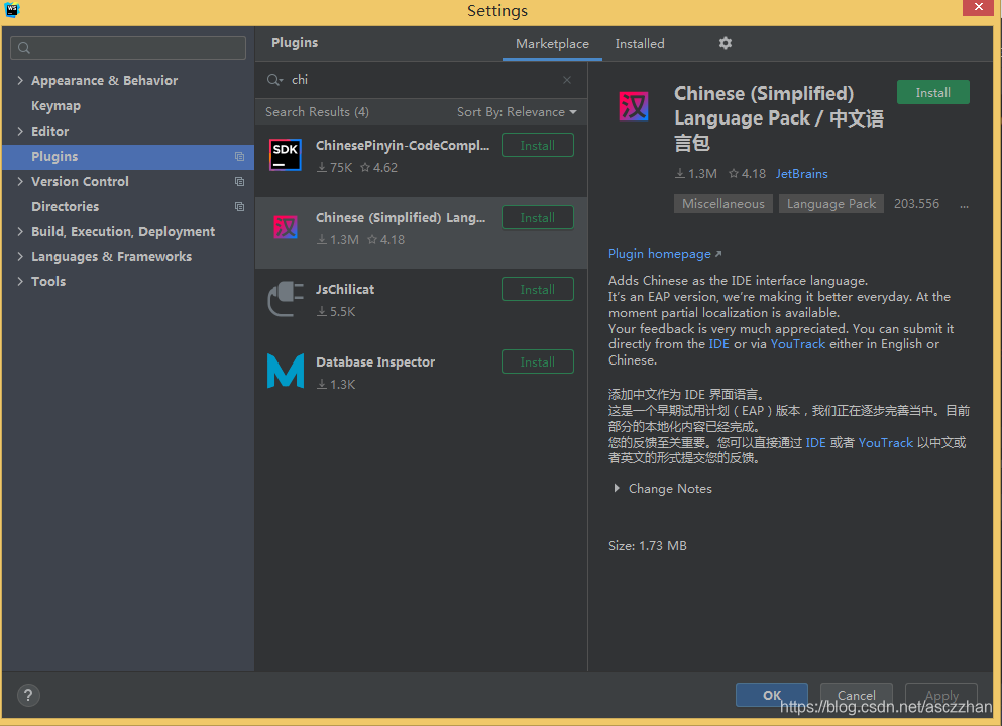Open help with the question mark button
Image resolution: width=1002 pixels, height=726 pixels.
[28, 695]
